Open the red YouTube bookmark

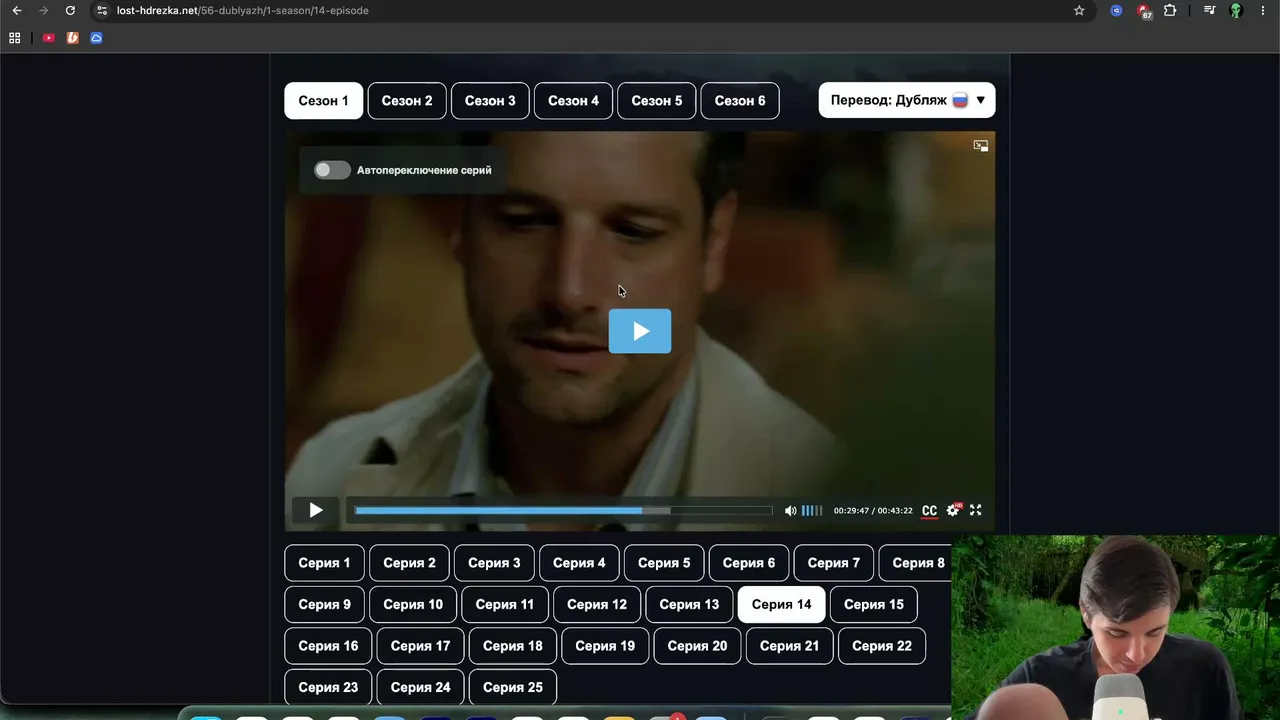pyautogui.click(x=48, y=38)
